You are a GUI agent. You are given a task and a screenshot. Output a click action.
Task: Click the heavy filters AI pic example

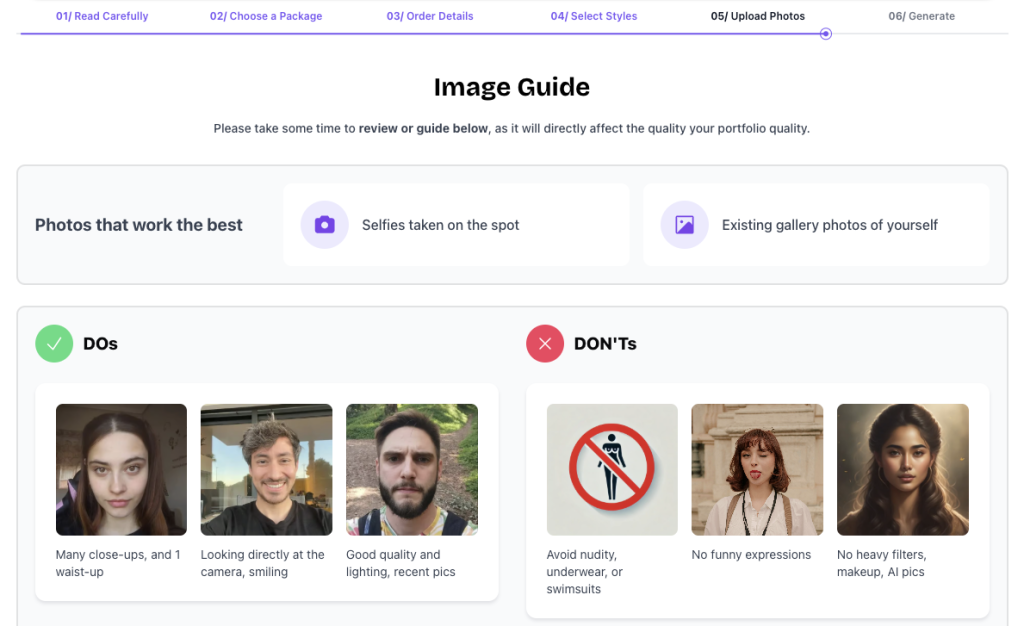click(902, 469)
